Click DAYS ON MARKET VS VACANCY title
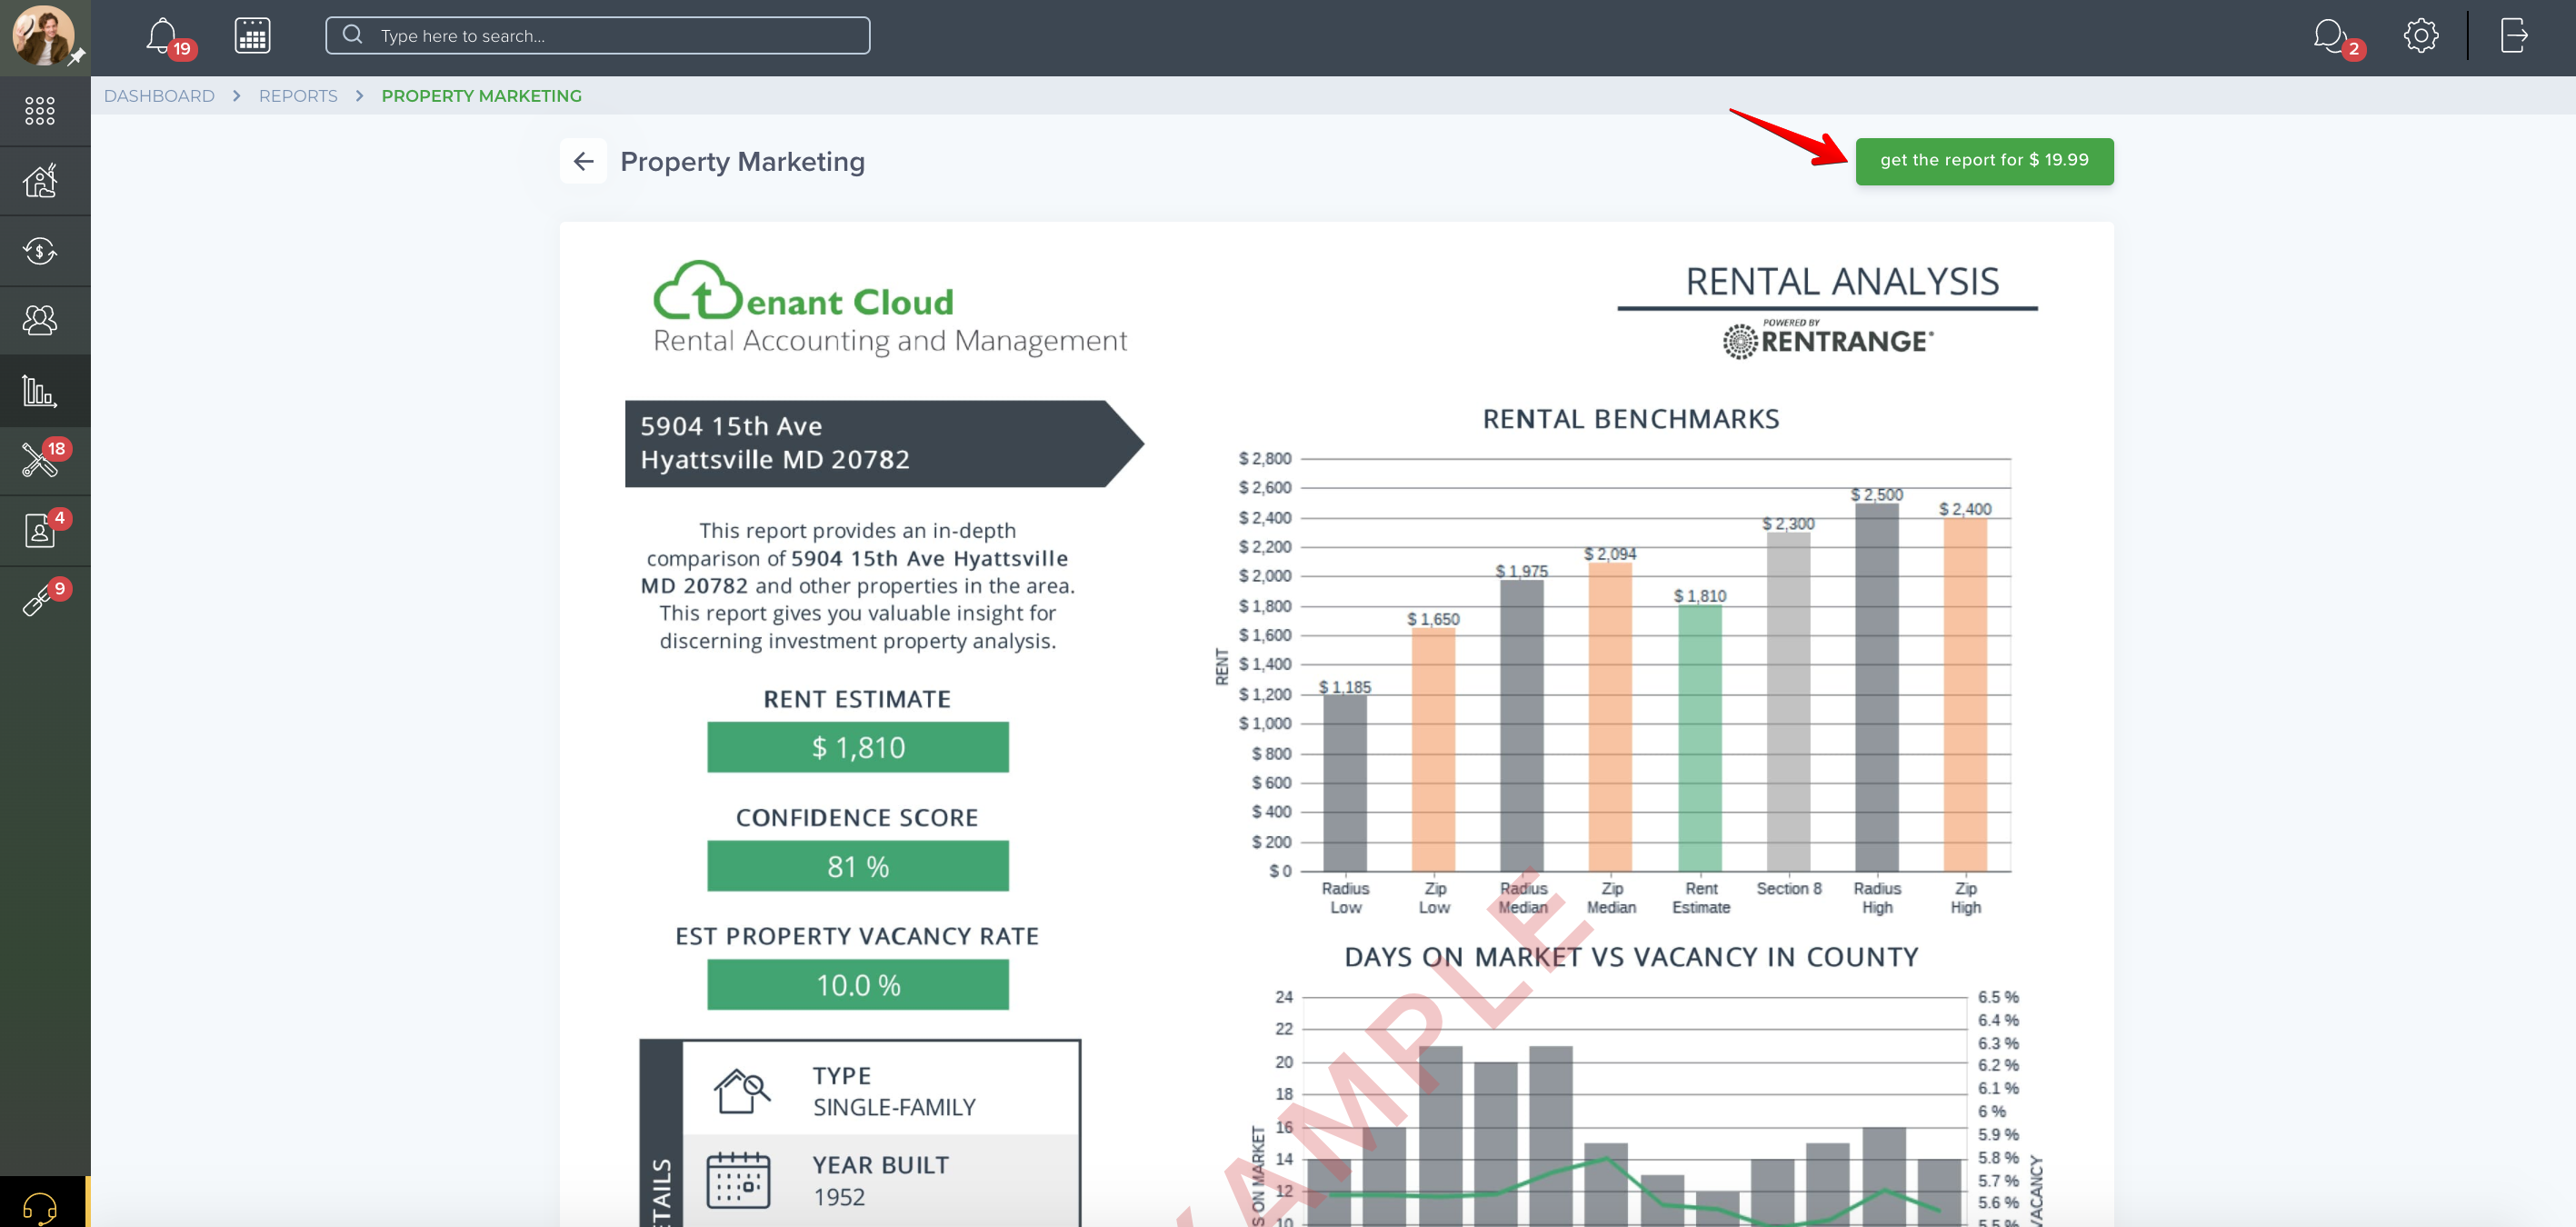The width and height of the screenshot is (2576, 1227). pos(1631,957)
